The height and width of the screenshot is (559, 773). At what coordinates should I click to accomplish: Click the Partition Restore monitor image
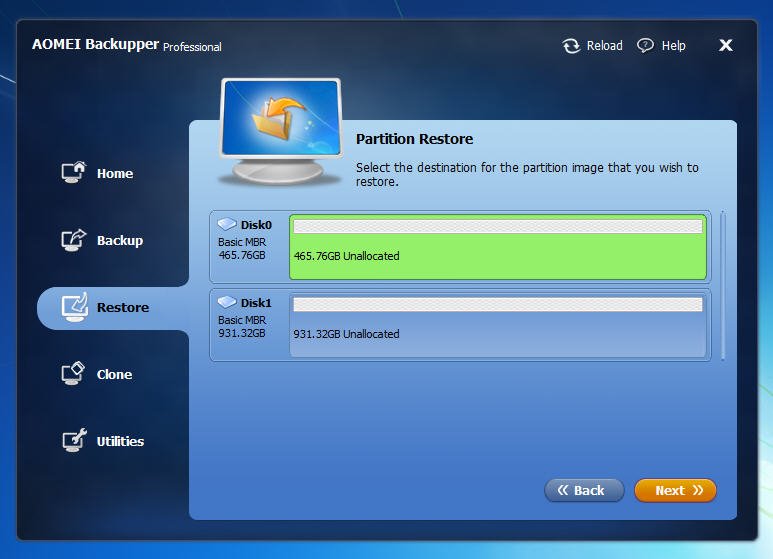(x=280, y=131)
